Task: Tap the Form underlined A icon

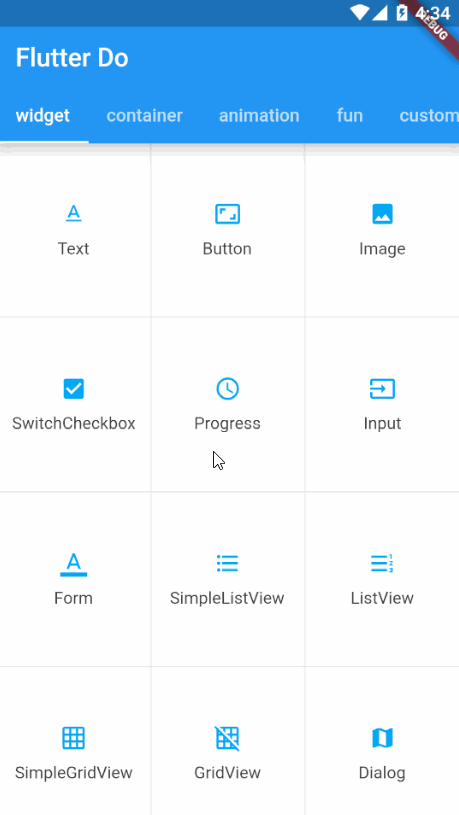Action: 73,564
